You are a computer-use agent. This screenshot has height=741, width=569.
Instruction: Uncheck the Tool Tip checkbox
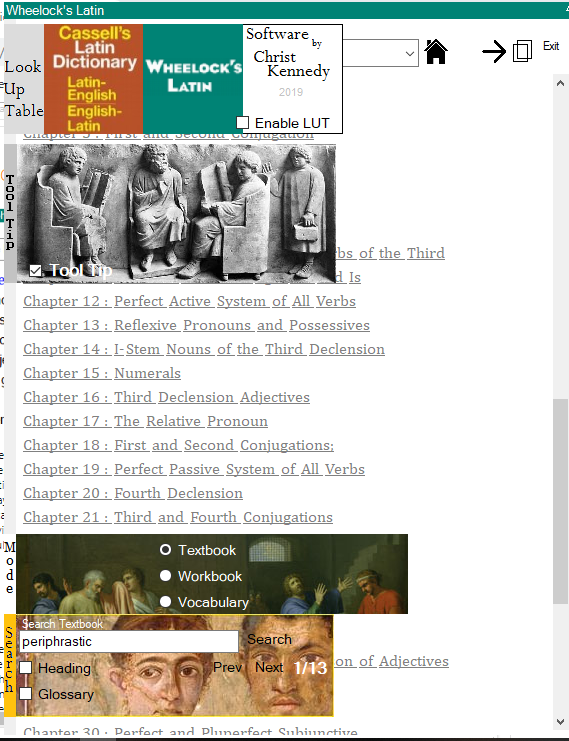[x=35, y=271]
